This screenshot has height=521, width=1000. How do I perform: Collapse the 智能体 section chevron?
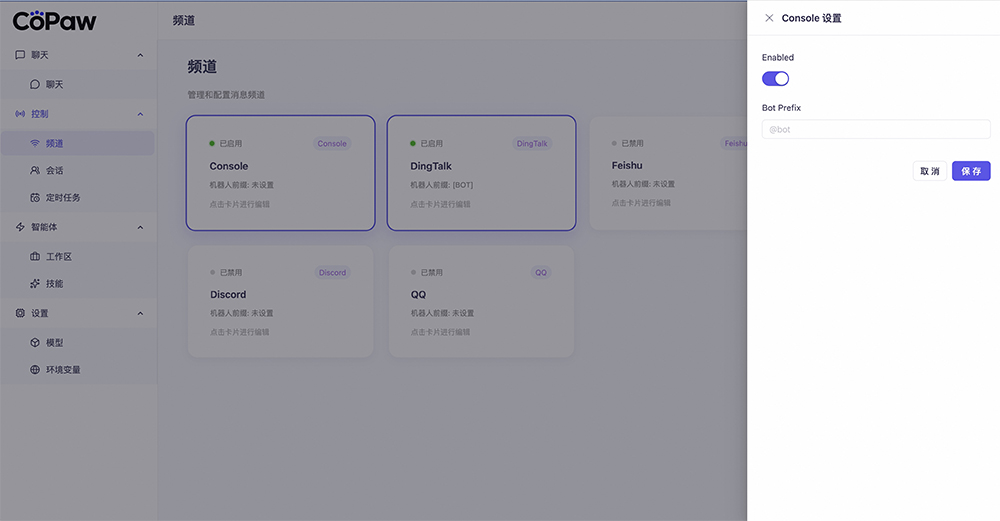[x=140, y=227]
